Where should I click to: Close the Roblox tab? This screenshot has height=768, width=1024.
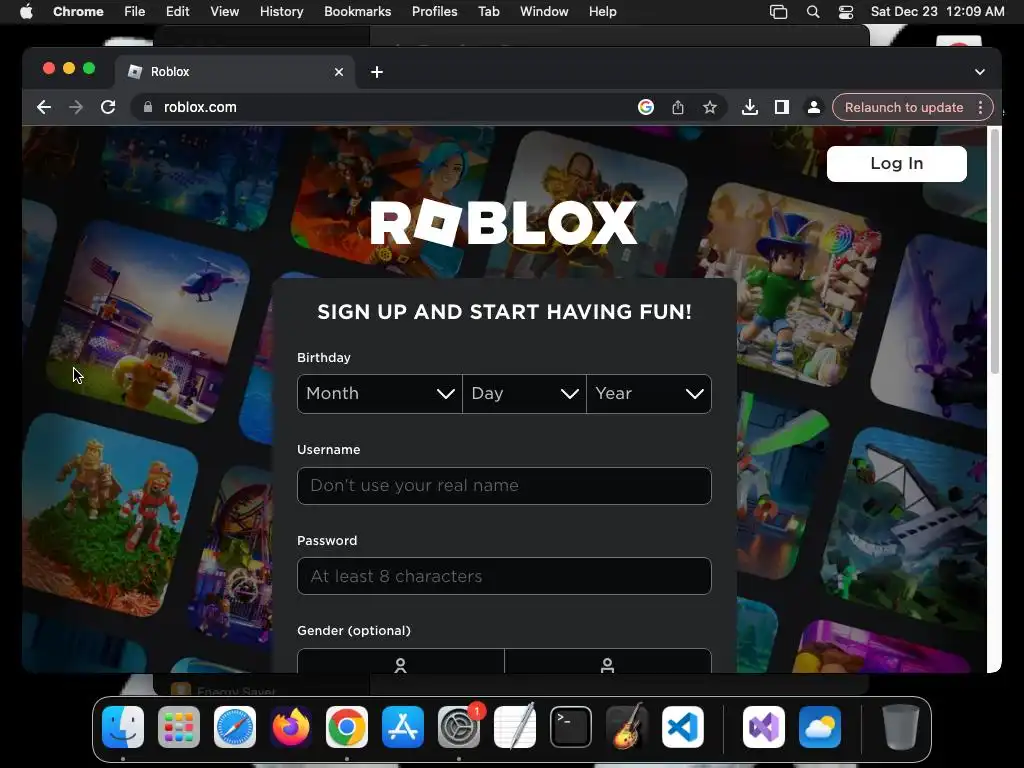tap(339, 72)
